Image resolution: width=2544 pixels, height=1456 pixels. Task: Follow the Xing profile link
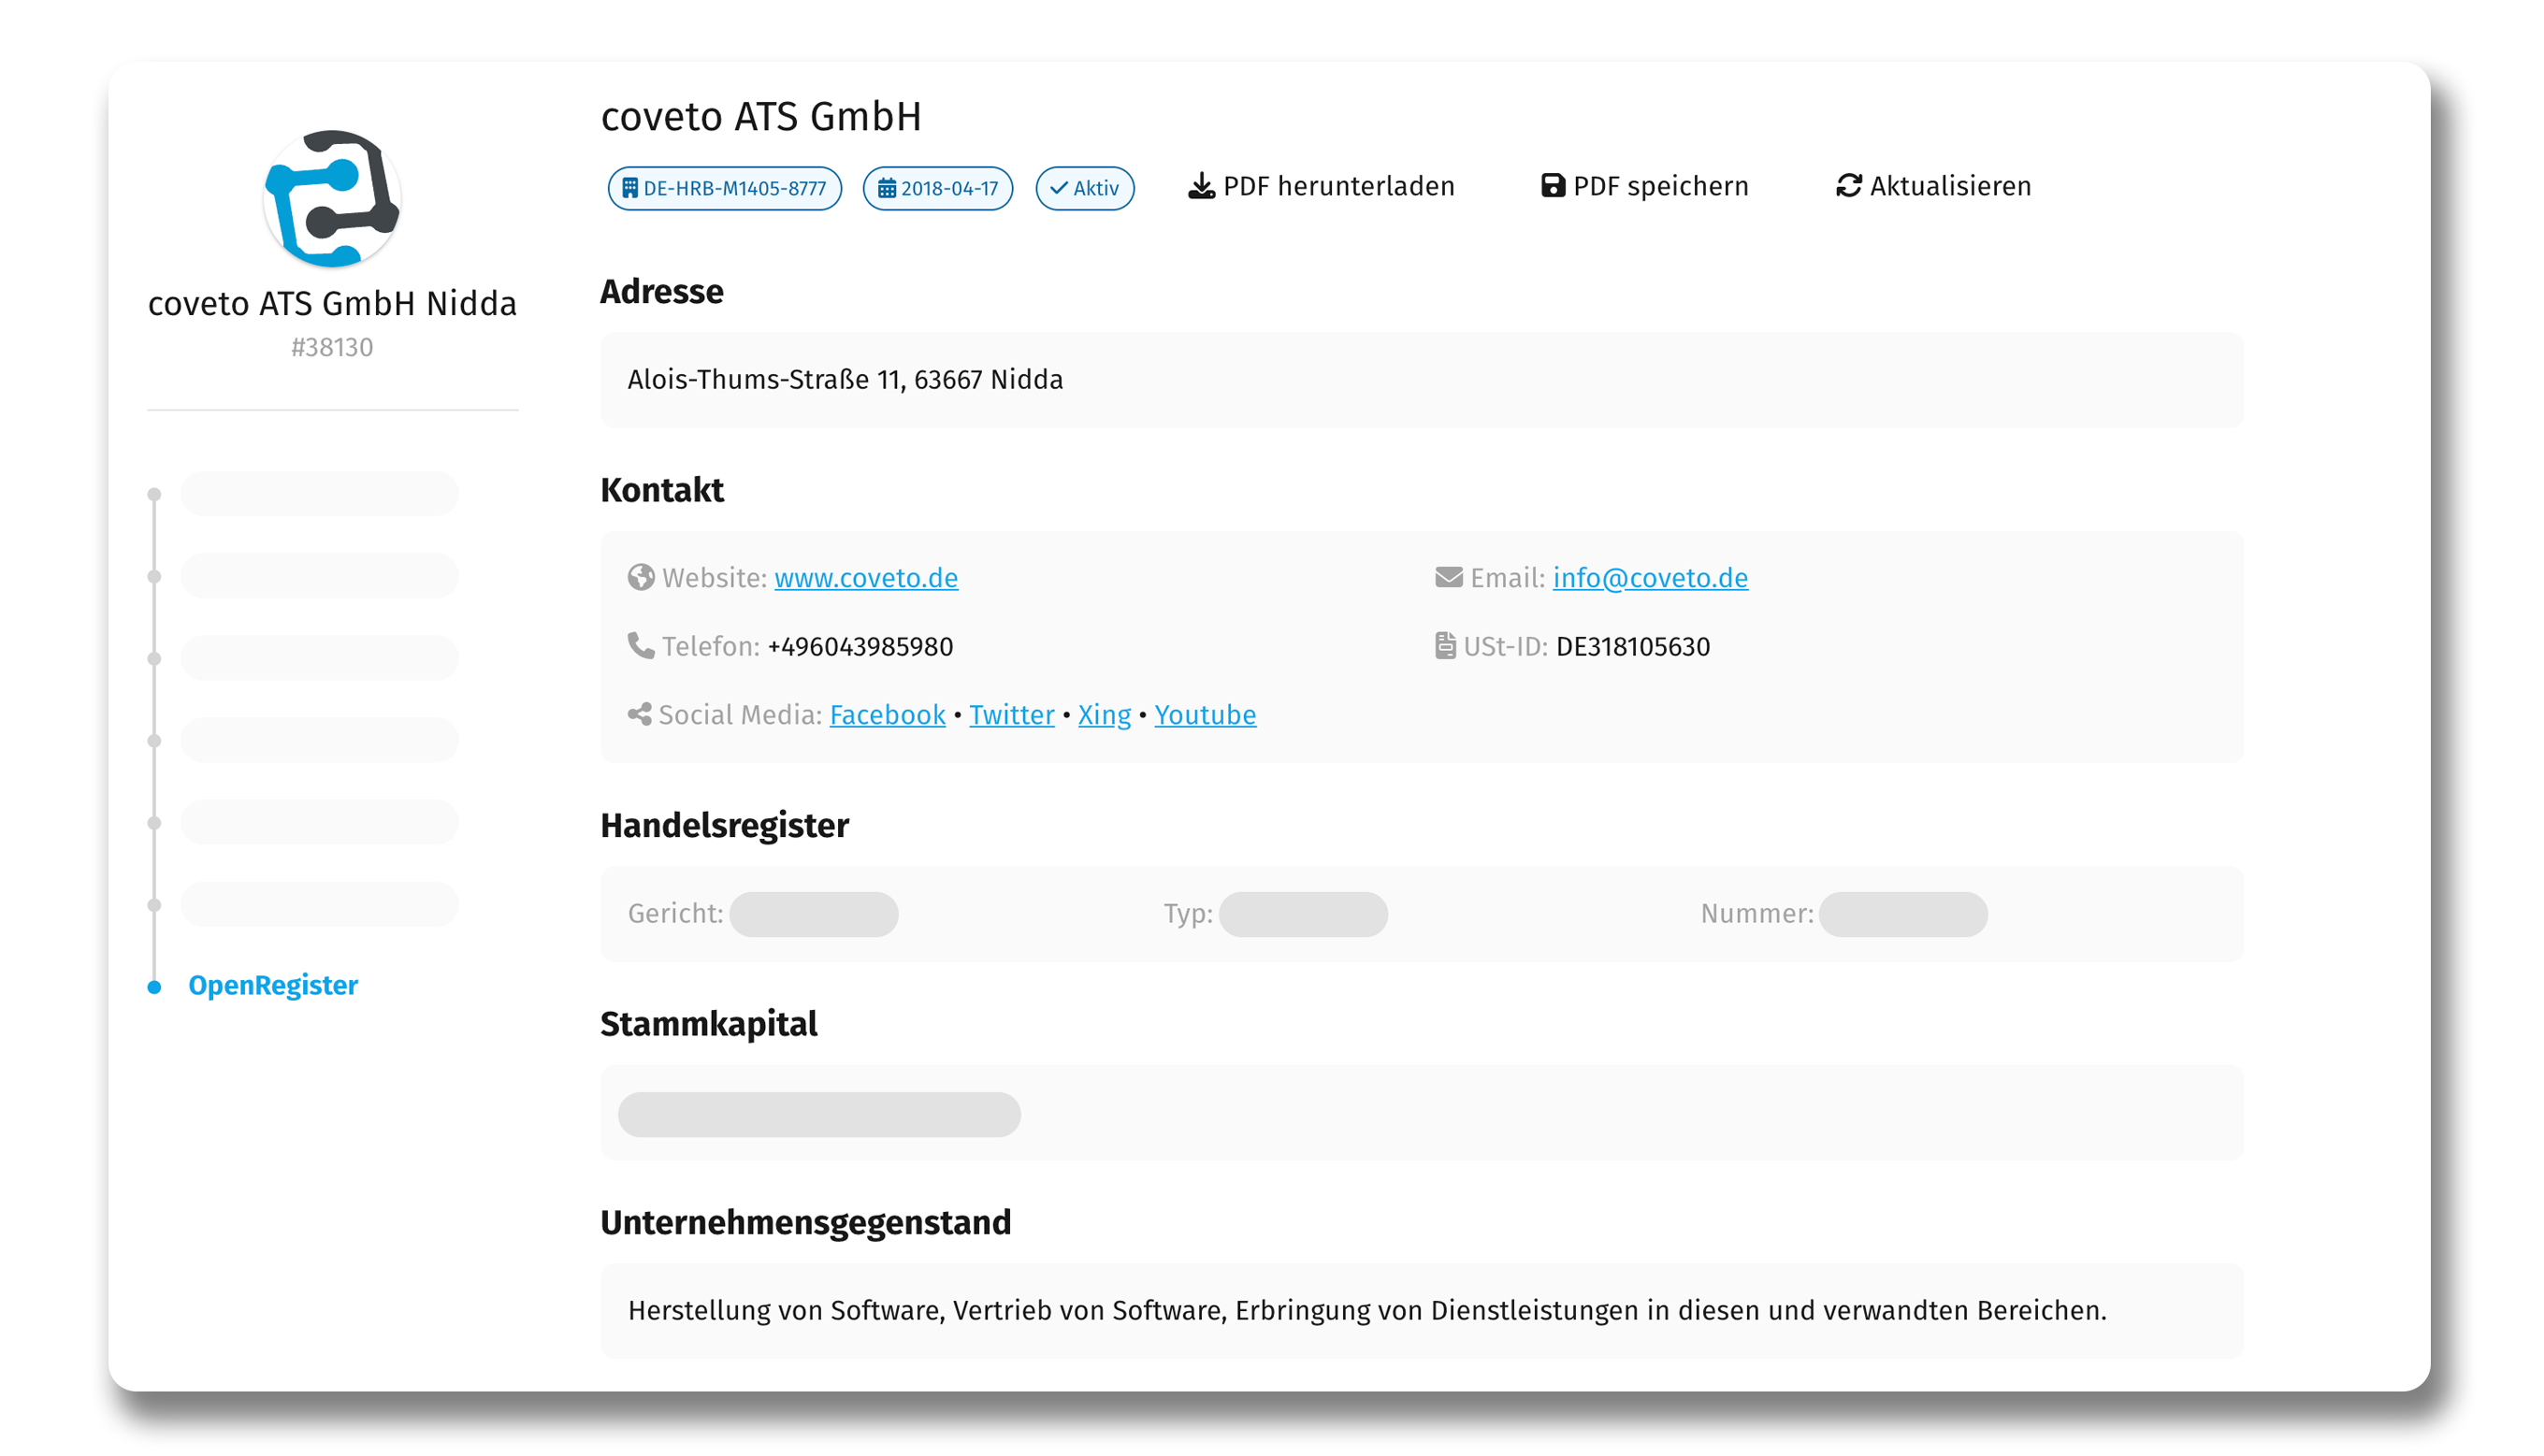[1104, 715]
